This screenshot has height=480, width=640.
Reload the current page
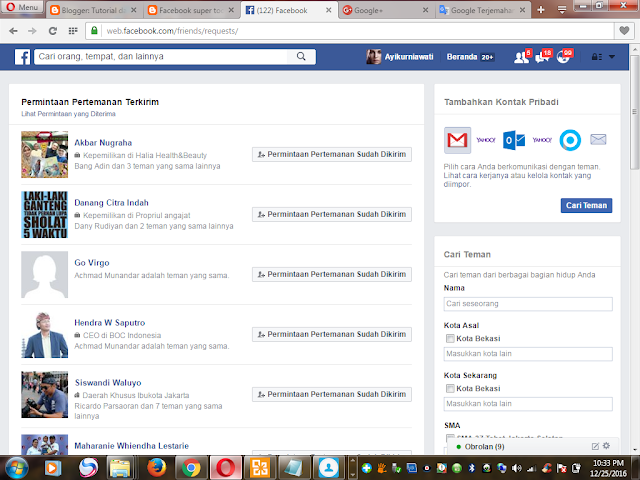click(53, 31)
